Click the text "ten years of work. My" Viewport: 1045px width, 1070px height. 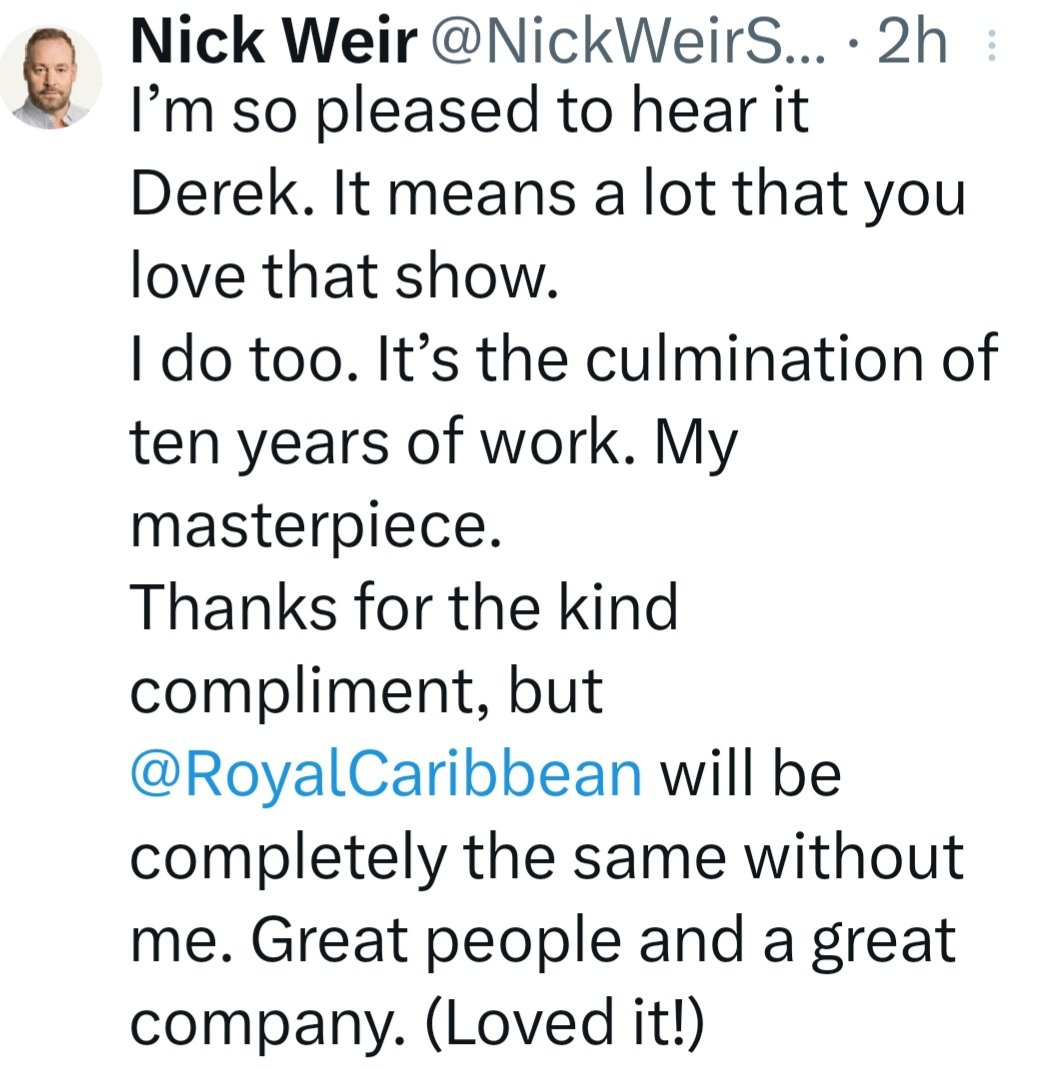click(434, 444)
